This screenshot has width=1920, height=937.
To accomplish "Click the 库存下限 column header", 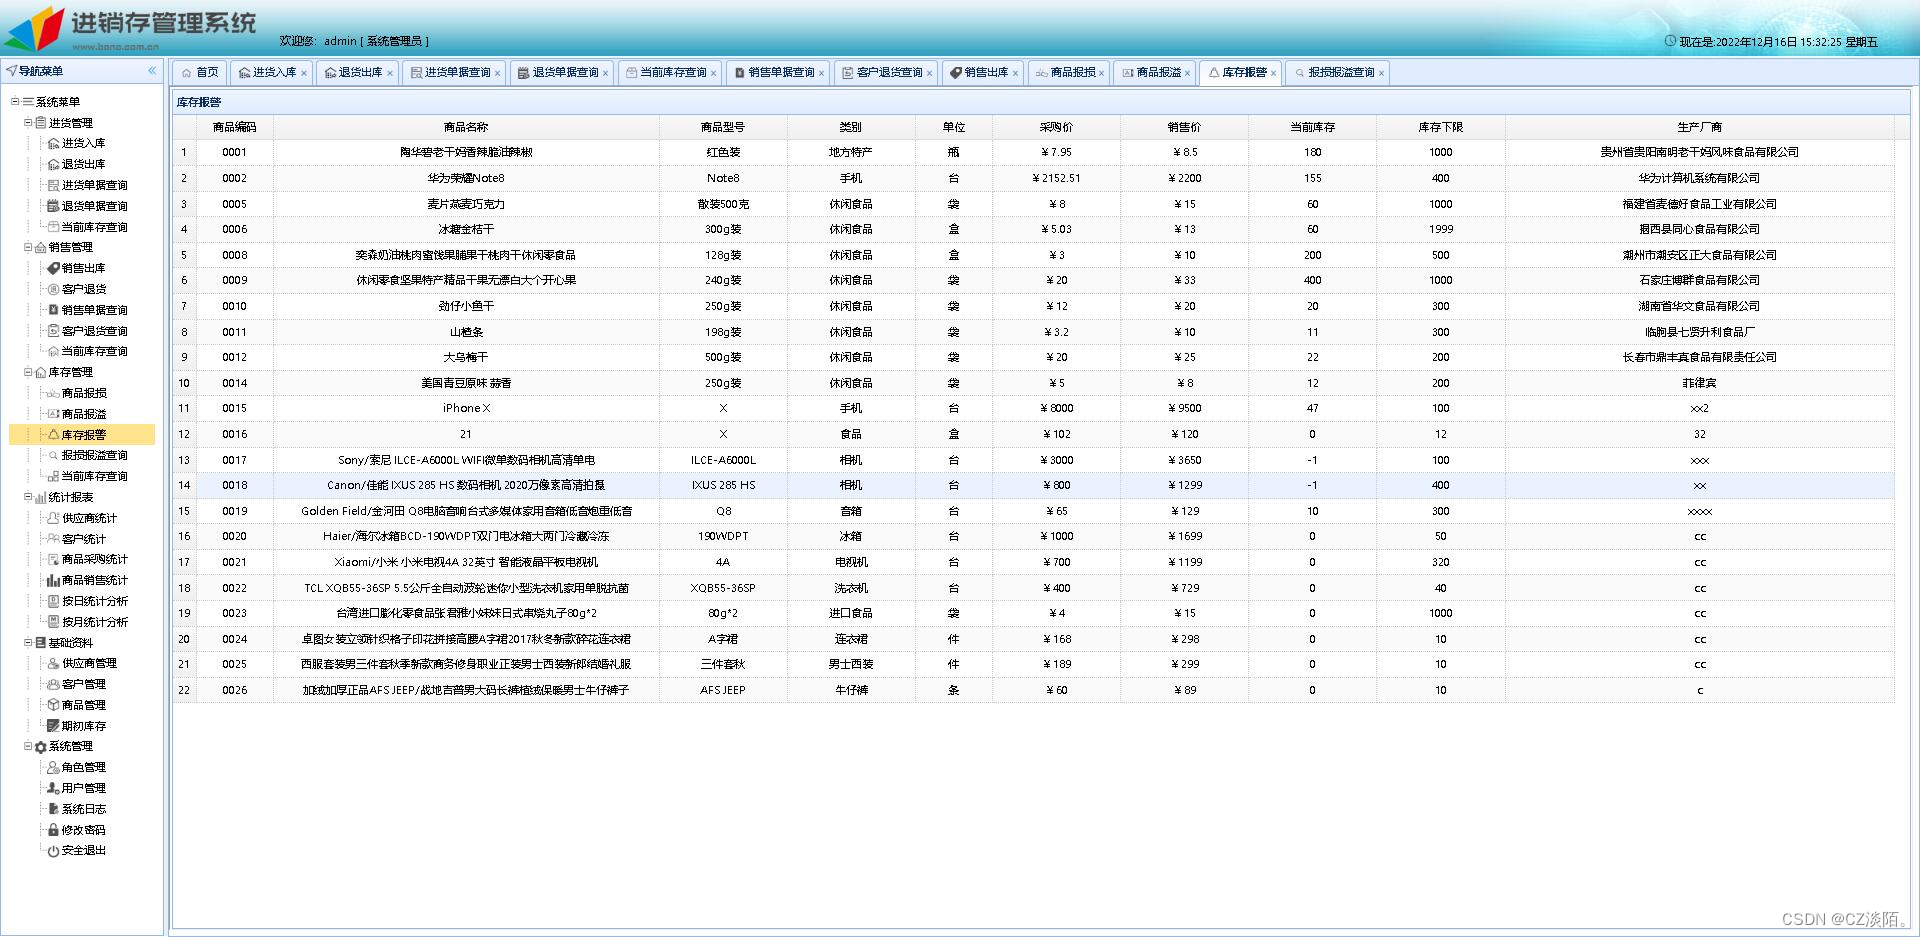I will pyautogui.click(x=1441, y=127).
